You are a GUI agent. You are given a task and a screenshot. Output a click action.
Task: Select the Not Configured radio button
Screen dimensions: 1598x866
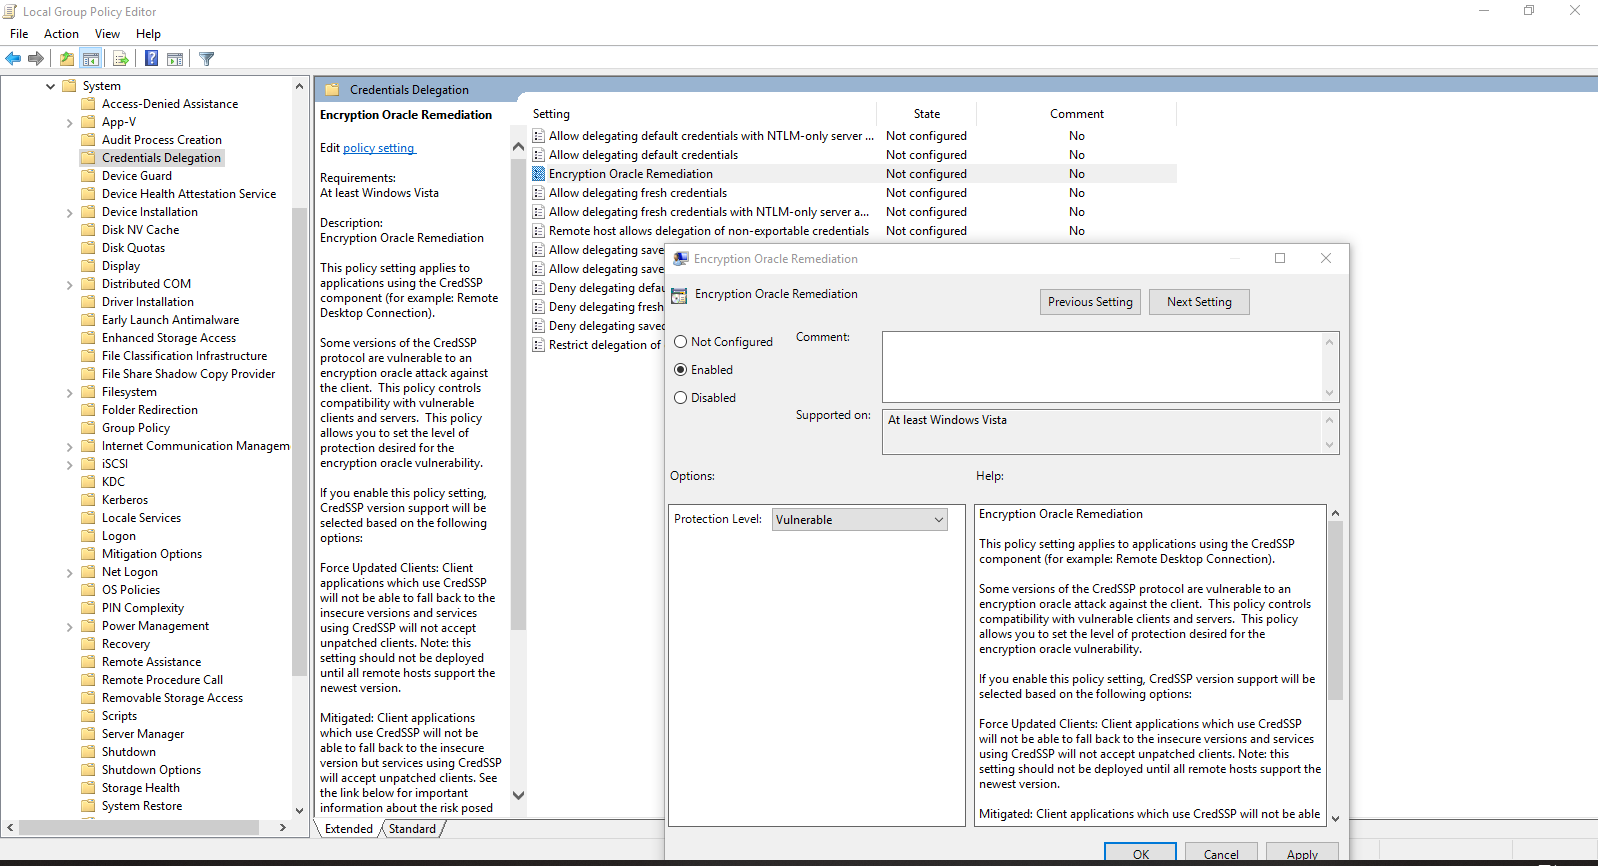(x=681, y=342)
